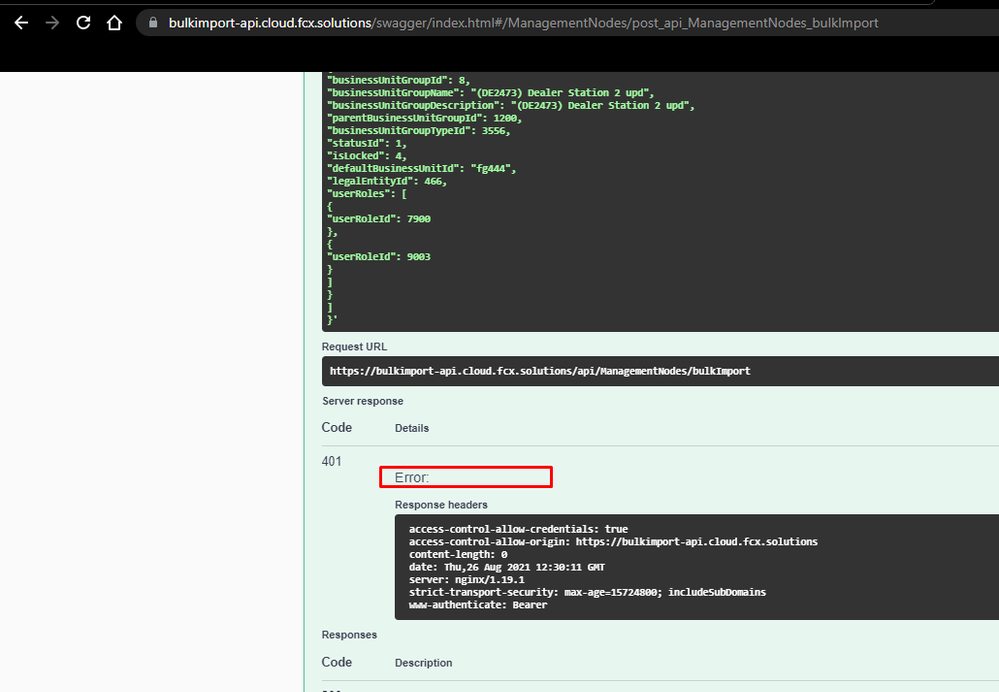Reload the Swagger page
Image resolution: width=999 pixels, height=692 pixels.
(83, 22)
